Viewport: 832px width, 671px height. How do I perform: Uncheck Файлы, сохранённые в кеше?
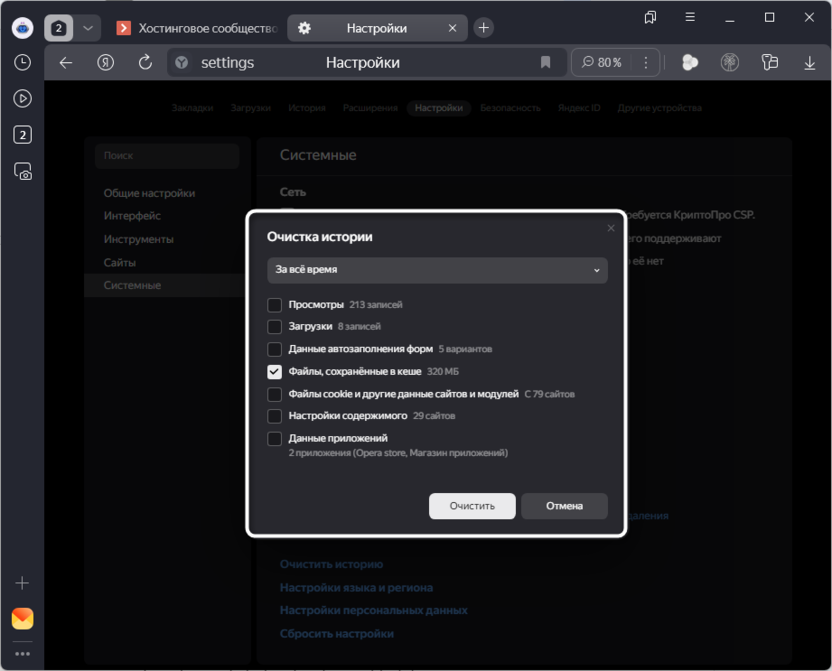point(275,371)
